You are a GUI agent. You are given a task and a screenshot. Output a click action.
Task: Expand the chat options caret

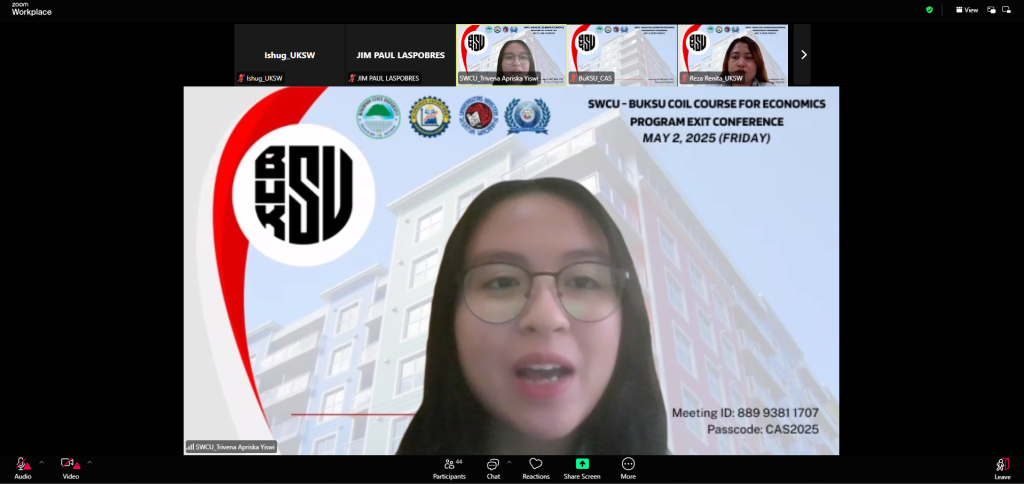(509, 462)
